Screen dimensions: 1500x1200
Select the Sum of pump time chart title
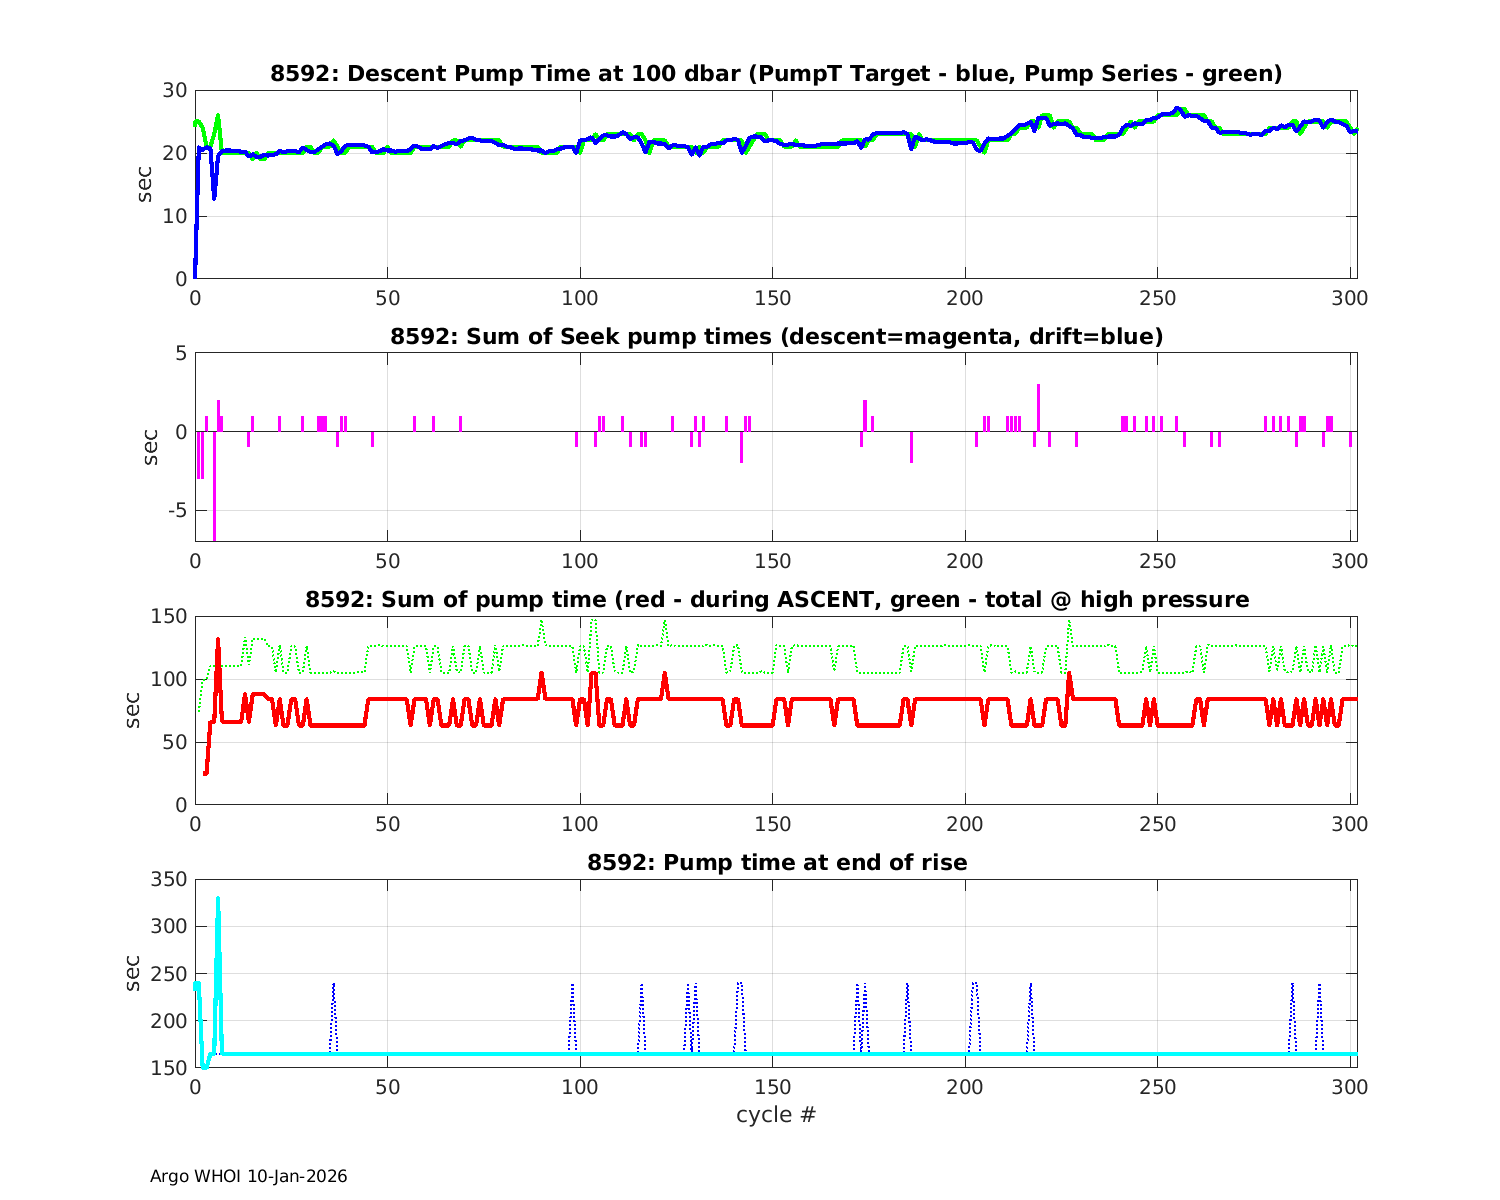point(776,600)
